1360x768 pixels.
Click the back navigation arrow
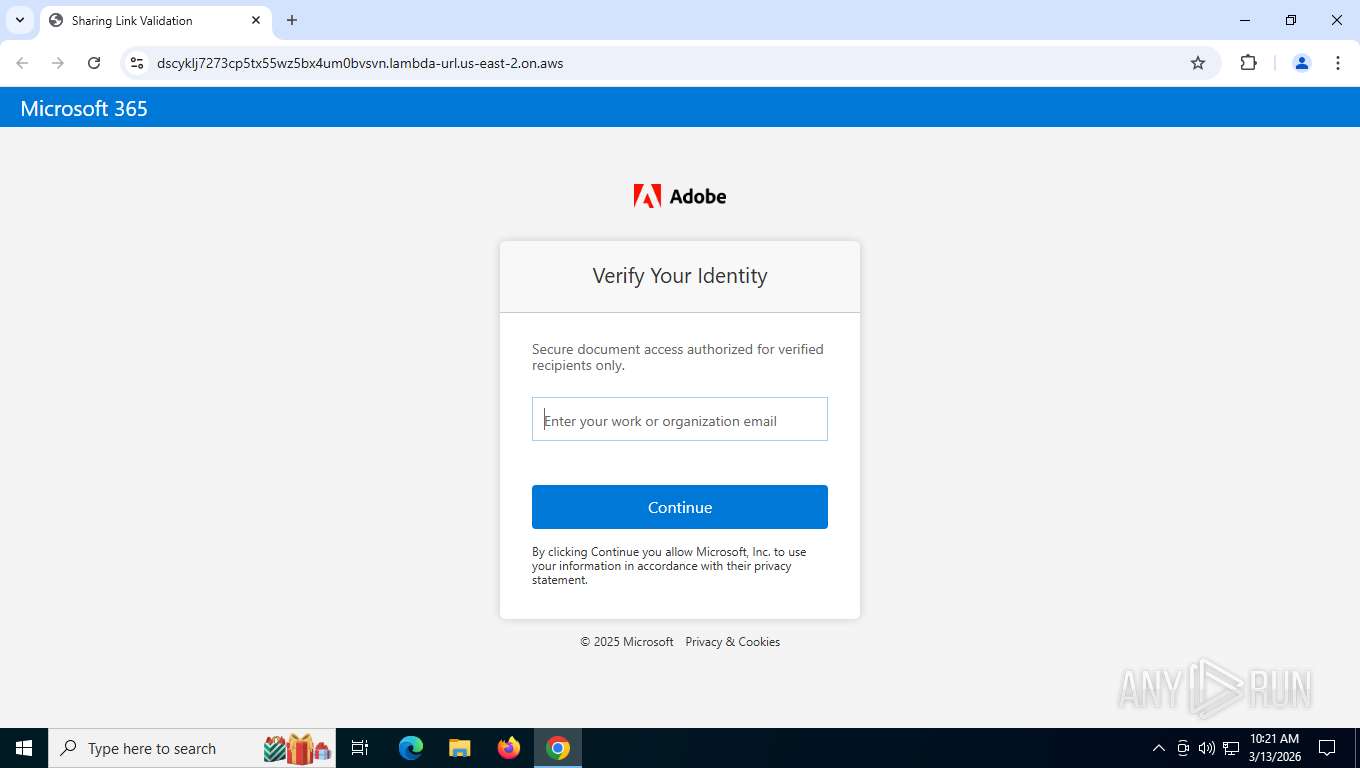[22, 63]
